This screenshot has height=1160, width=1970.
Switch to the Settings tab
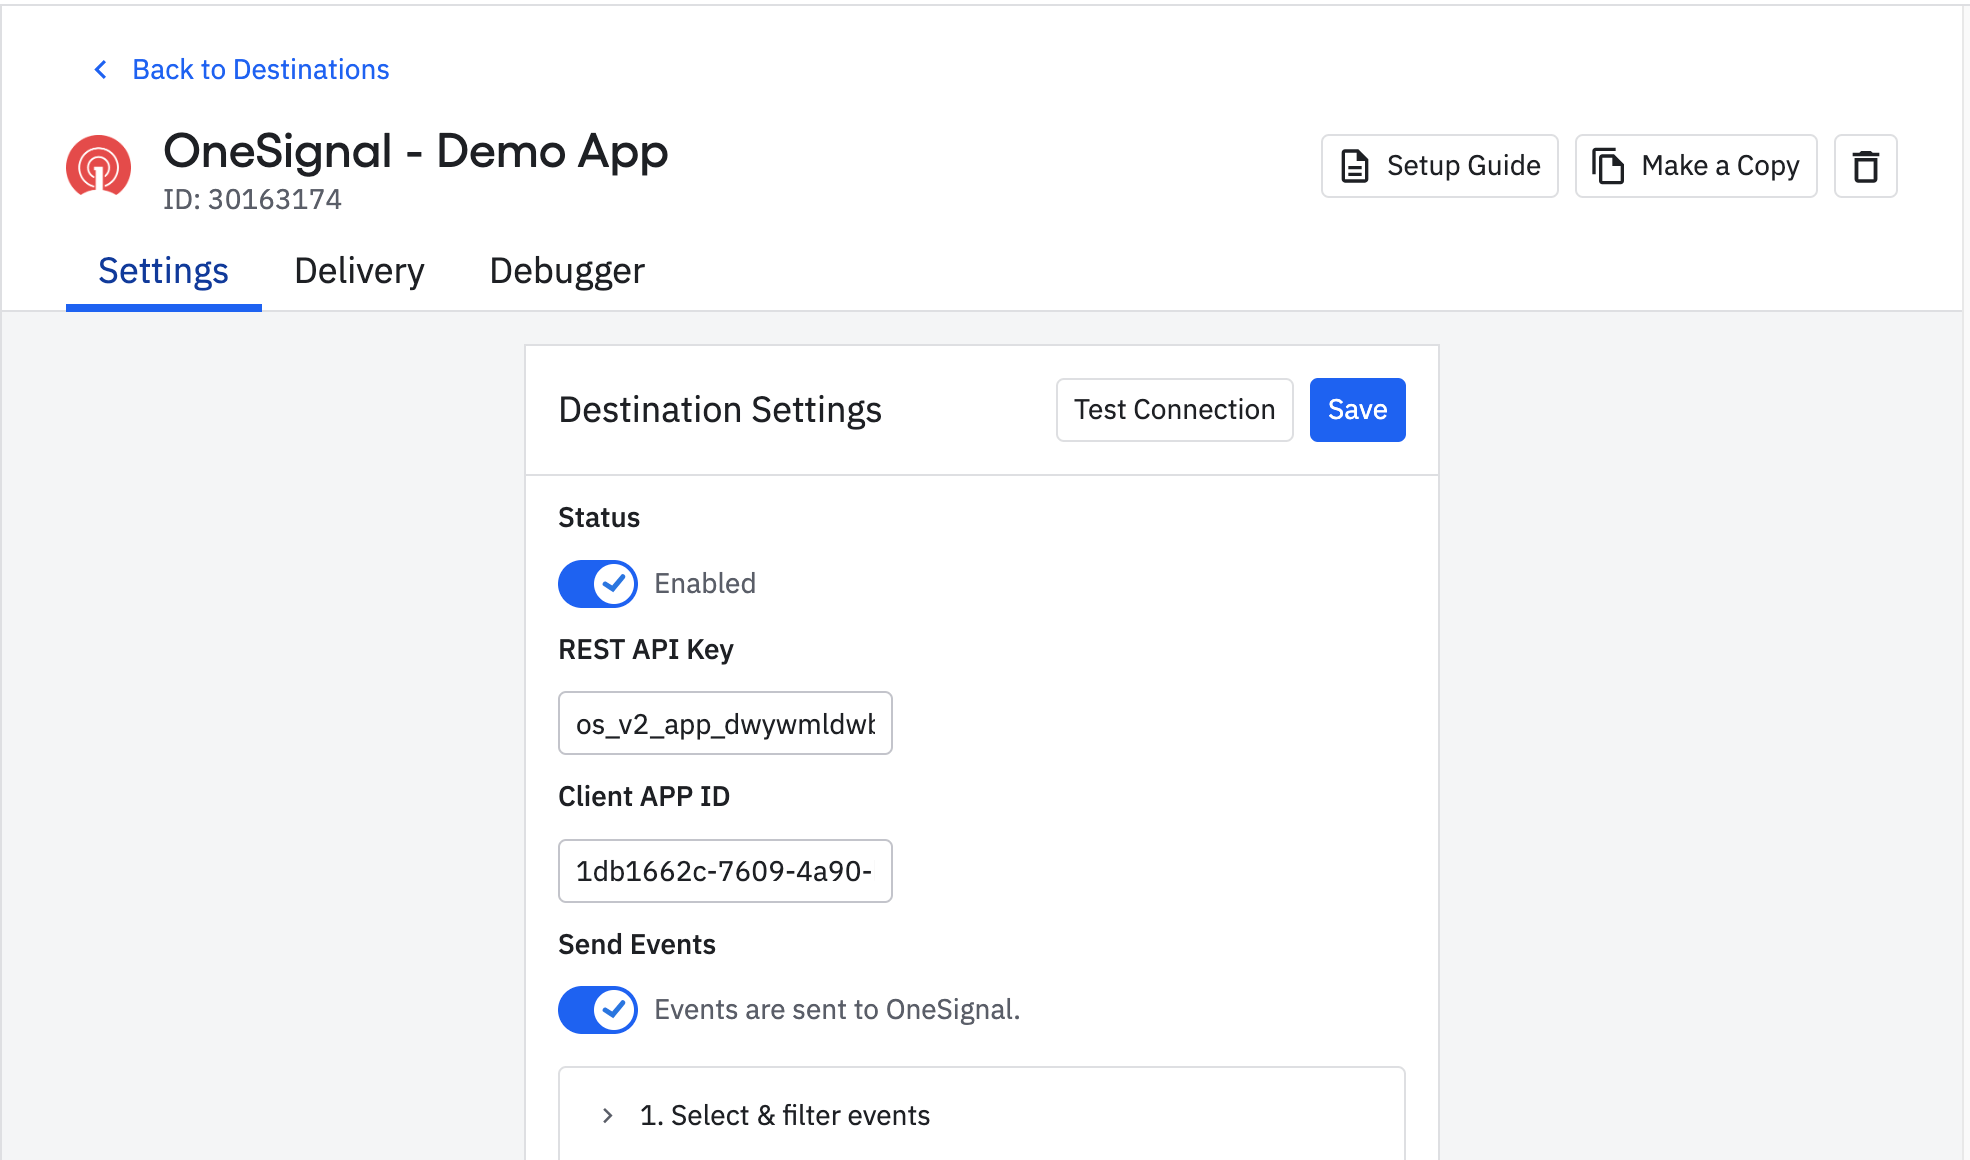pos(163,271)
